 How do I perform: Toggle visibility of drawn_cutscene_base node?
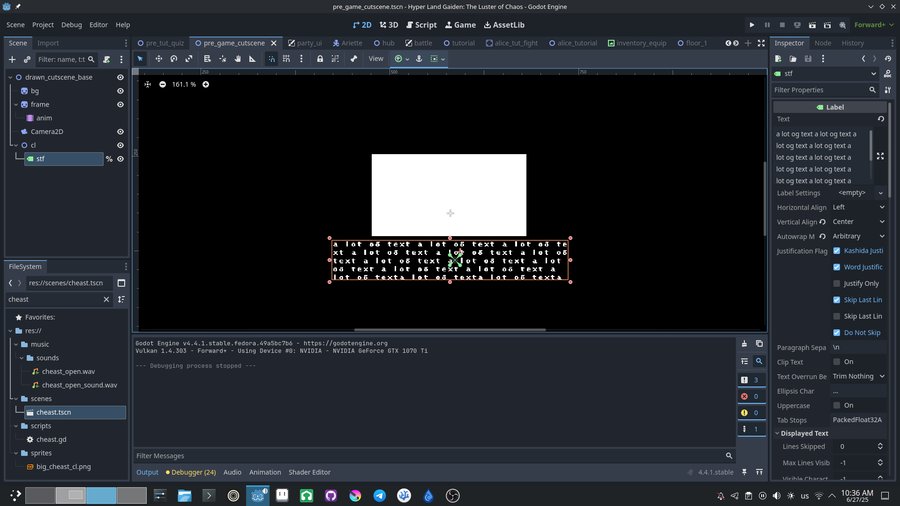[121, 77]
